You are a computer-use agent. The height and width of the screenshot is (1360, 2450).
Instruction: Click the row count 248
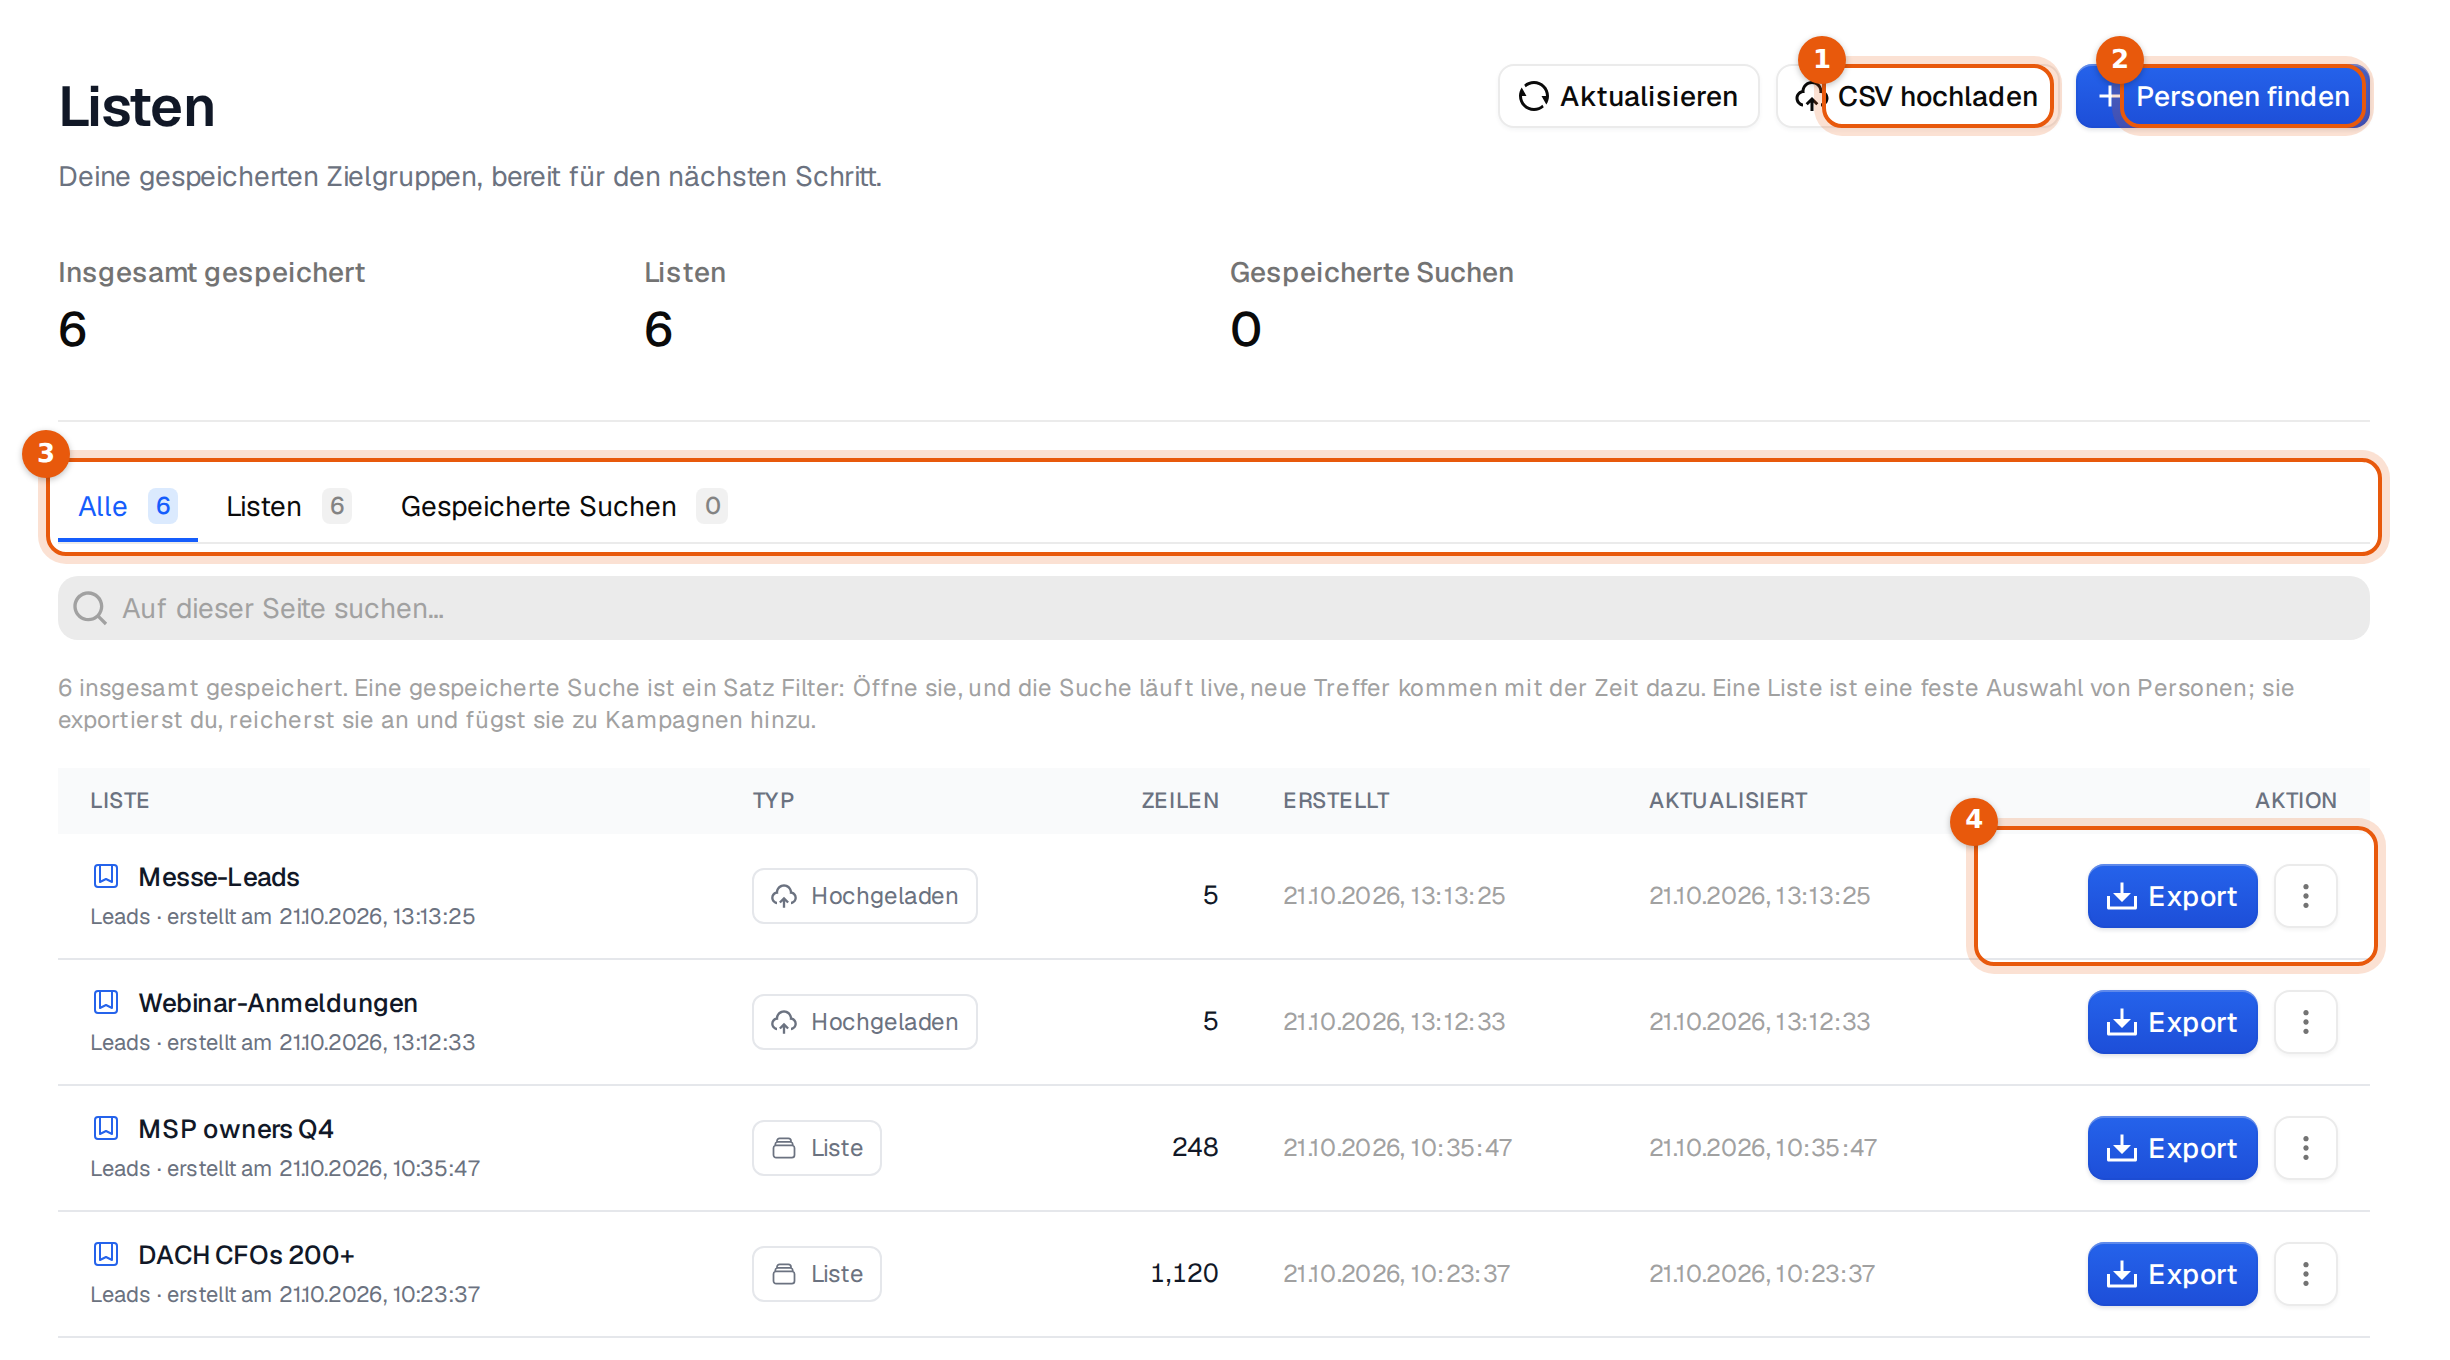1195,1147
